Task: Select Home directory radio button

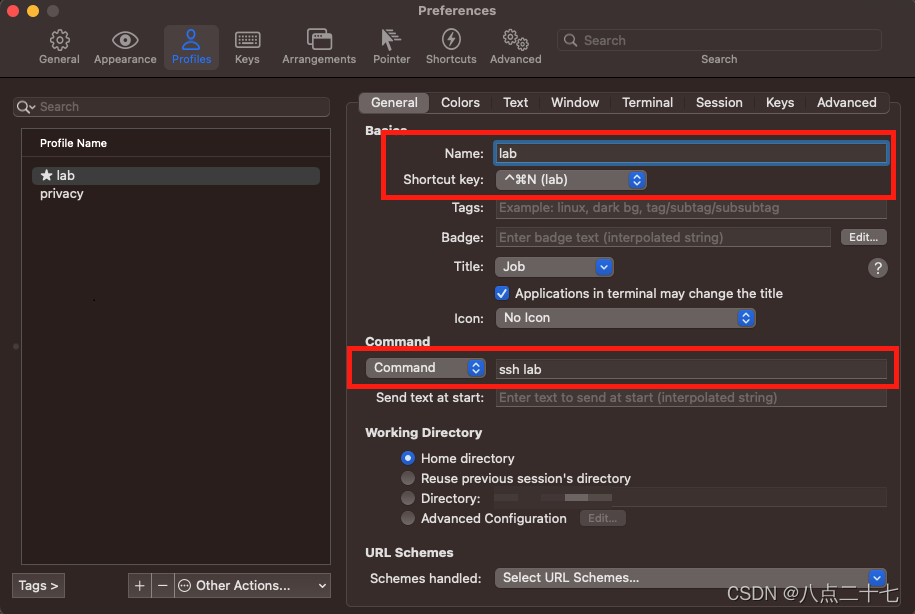Action: coord(408,458)
